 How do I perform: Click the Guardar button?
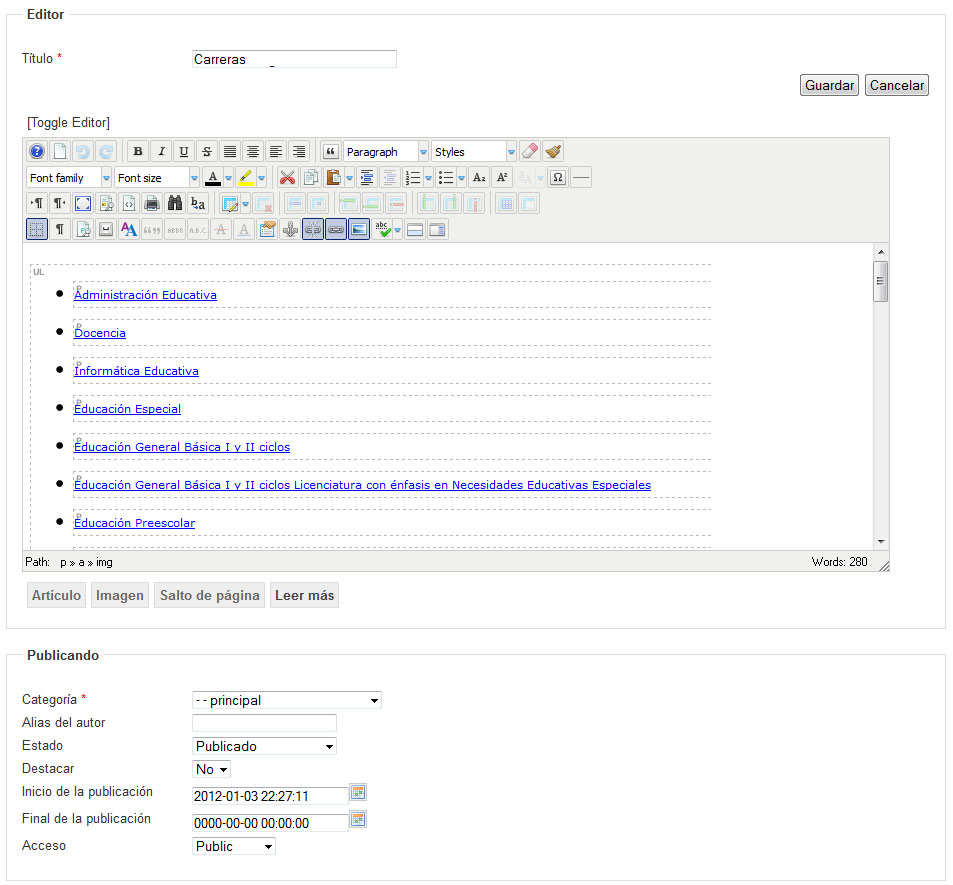tap(829, 85)
